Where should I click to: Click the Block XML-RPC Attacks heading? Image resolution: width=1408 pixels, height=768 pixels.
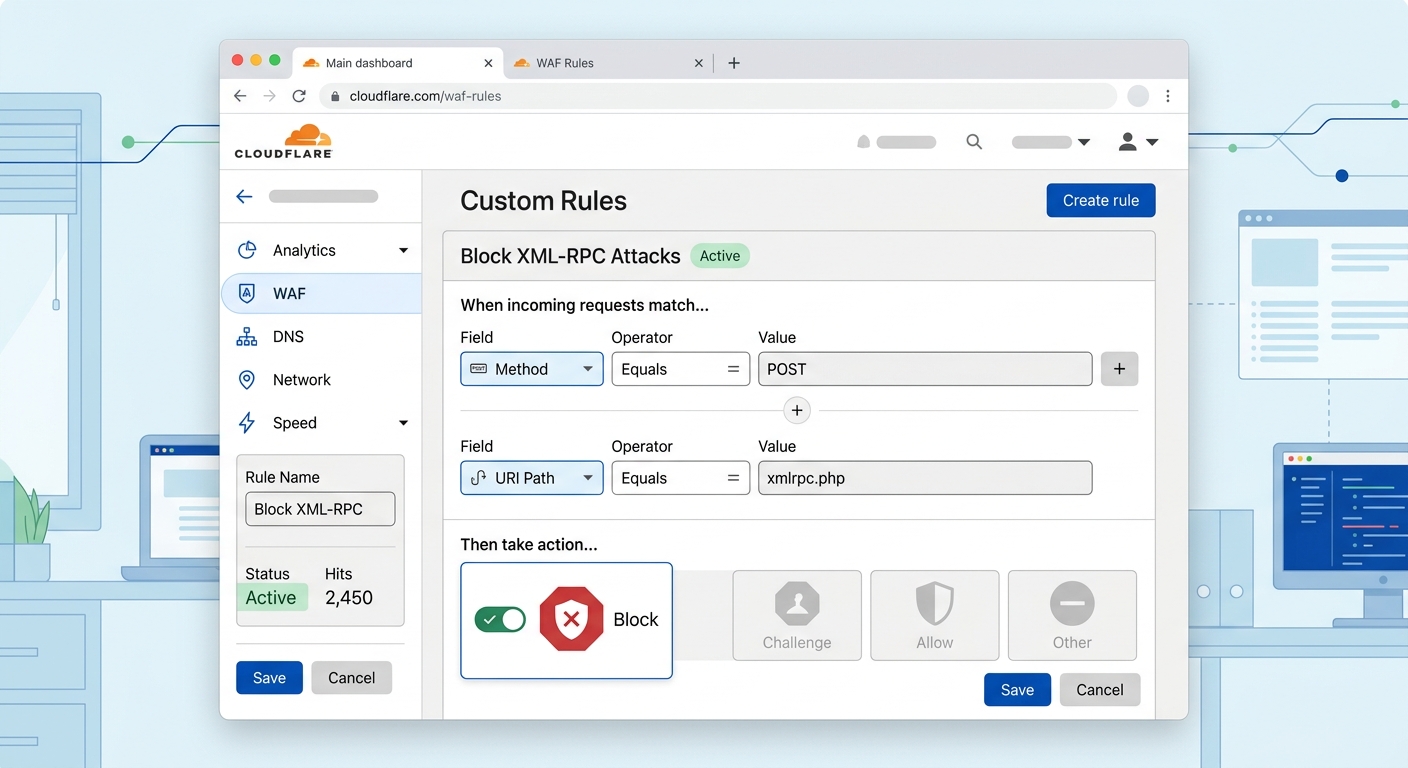click(x=570, y=256)
